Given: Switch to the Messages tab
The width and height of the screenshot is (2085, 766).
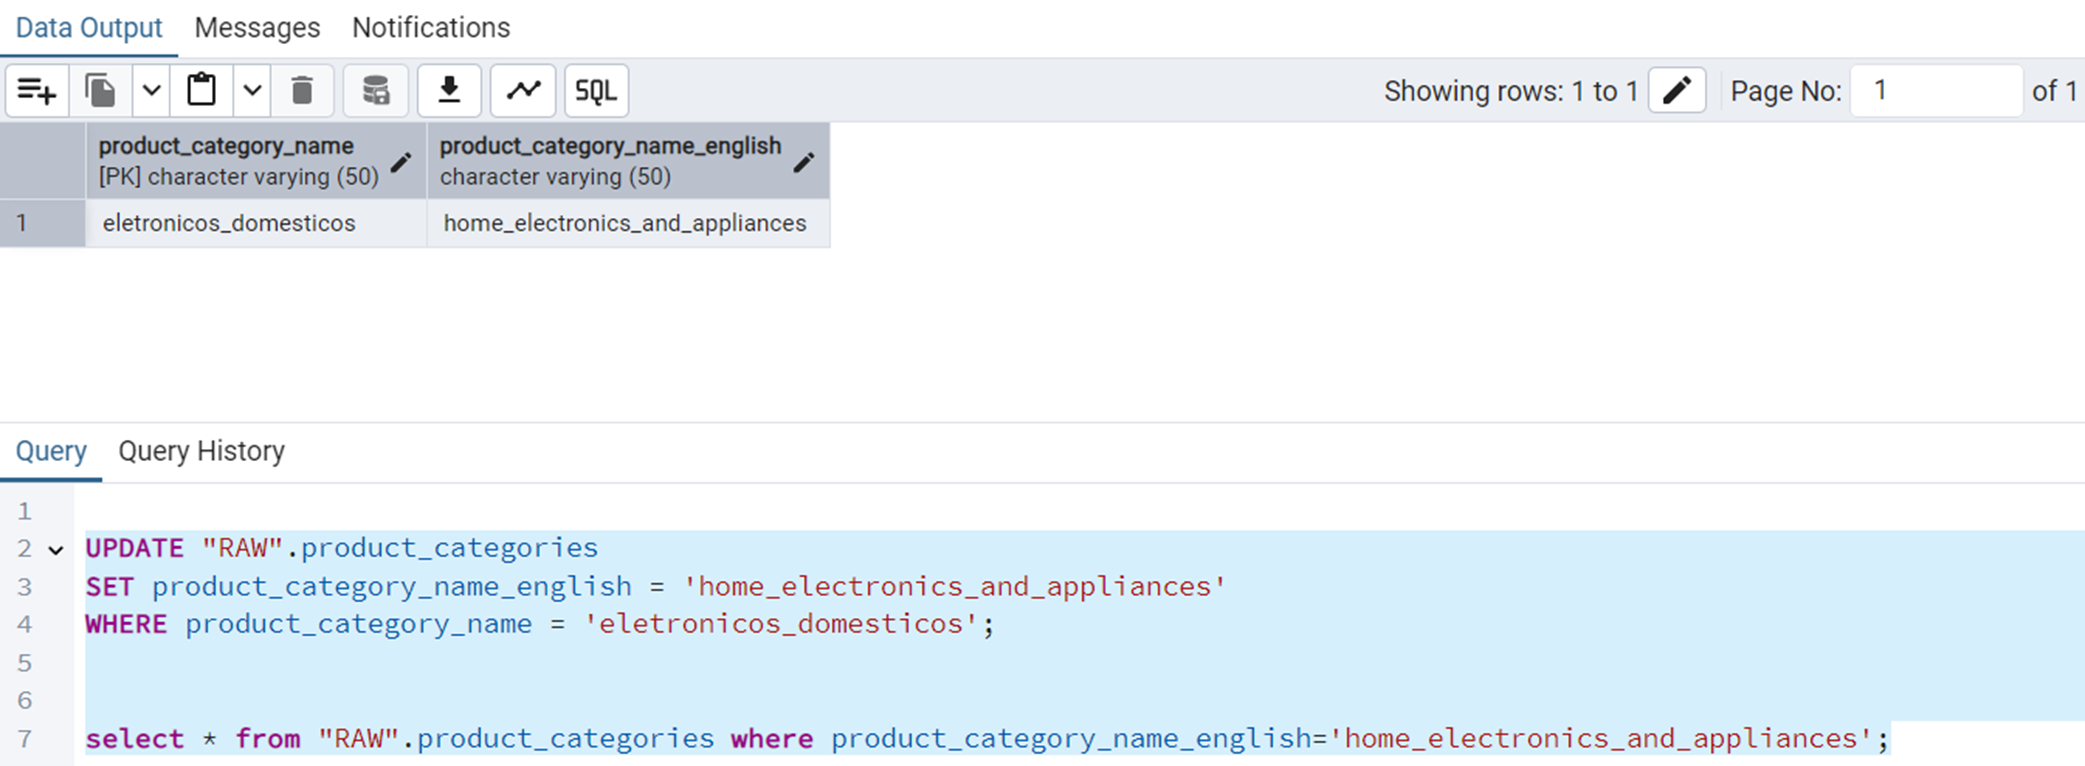Looking at the screenshot, I should click(x=257, y=28).
